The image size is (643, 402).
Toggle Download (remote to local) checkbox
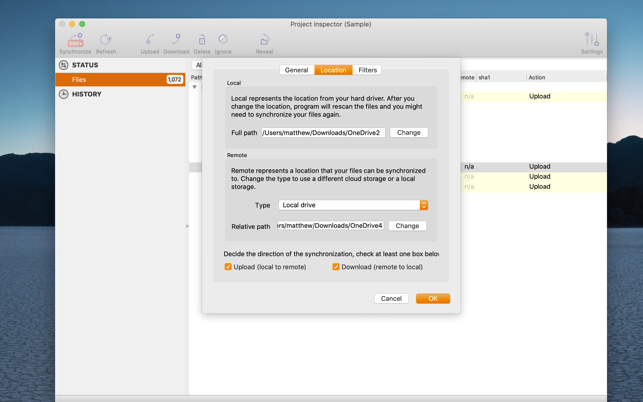pyautogui.click(x=336, y=267)
